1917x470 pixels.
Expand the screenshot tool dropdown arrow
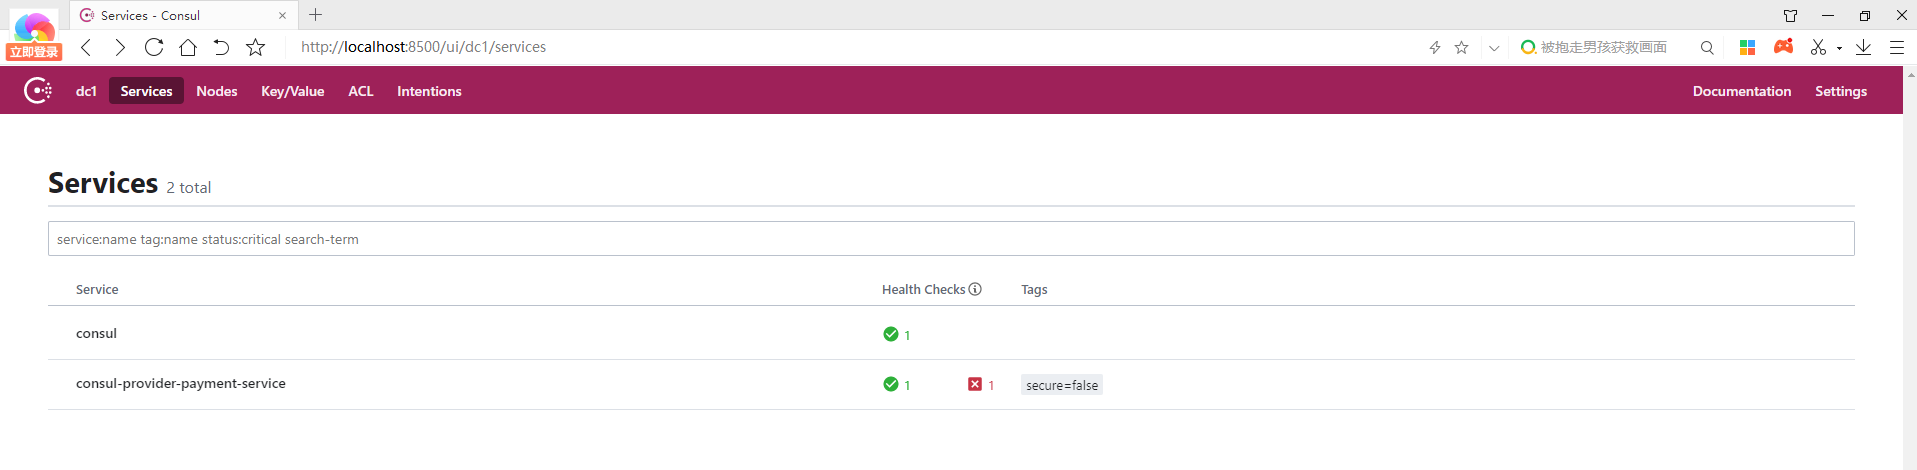pyautogui.click(x=1839, y=48)
